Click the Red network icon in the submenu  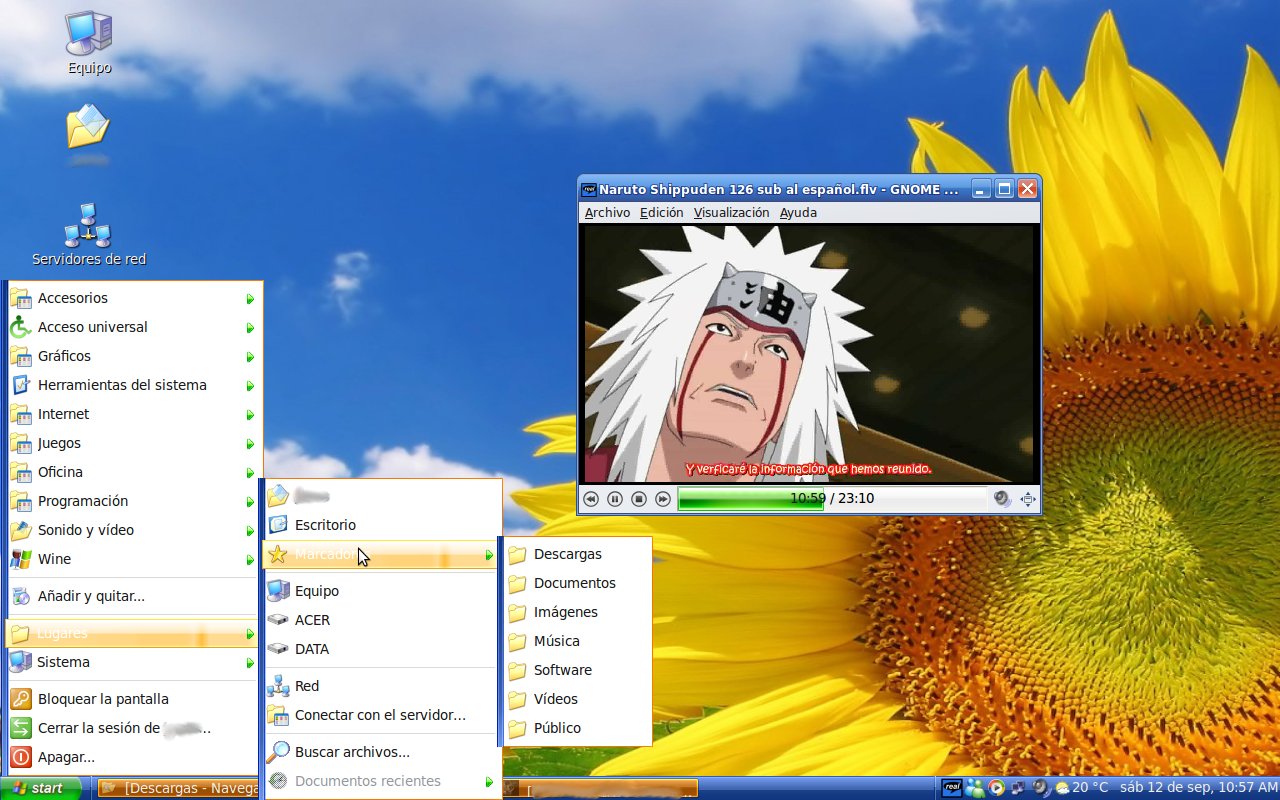(x=278, y=686)
